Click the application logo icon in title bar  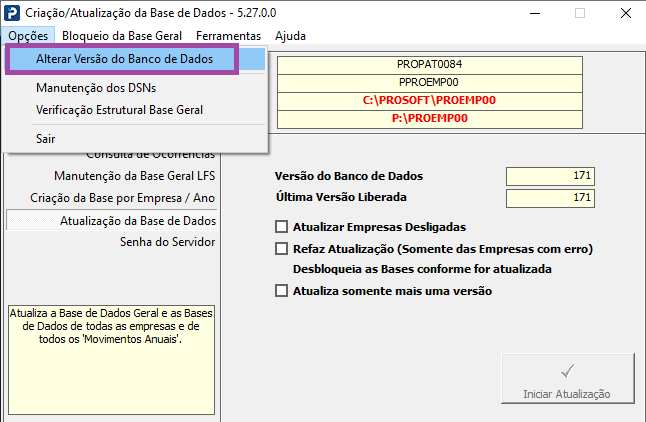point(12,13)
